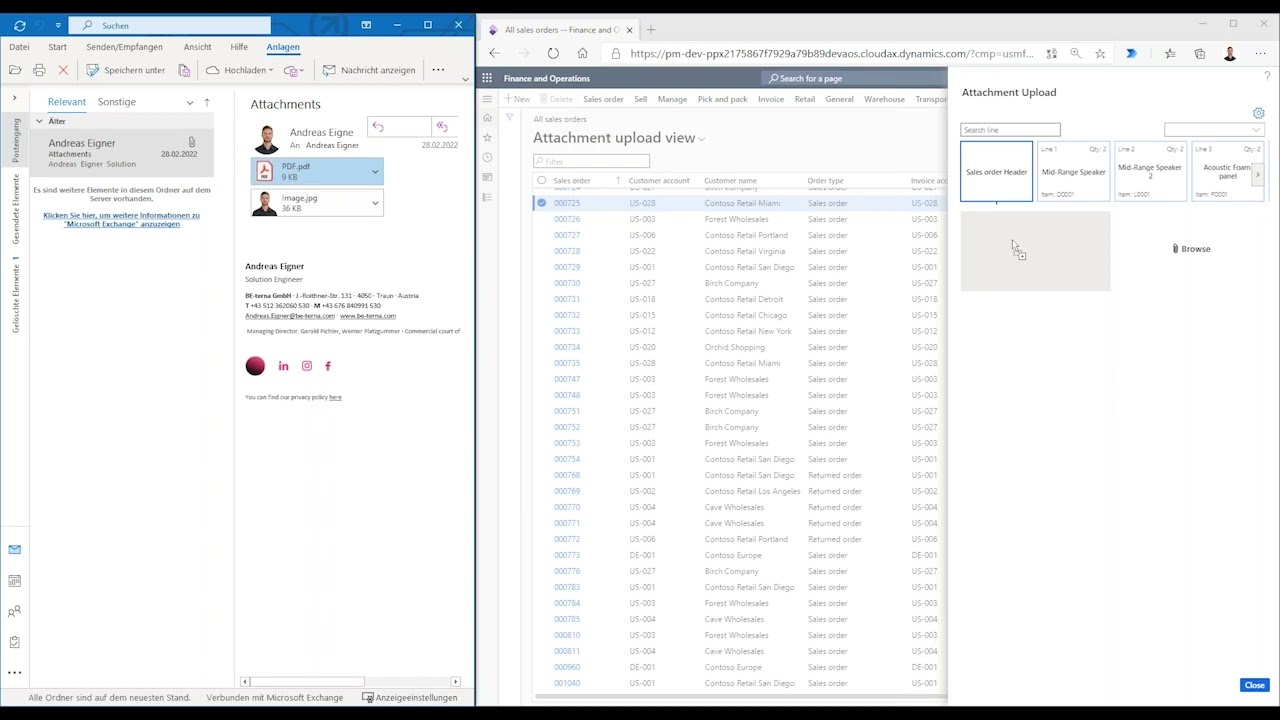Open the Hilfe tab in Outlook

point(239,47)
